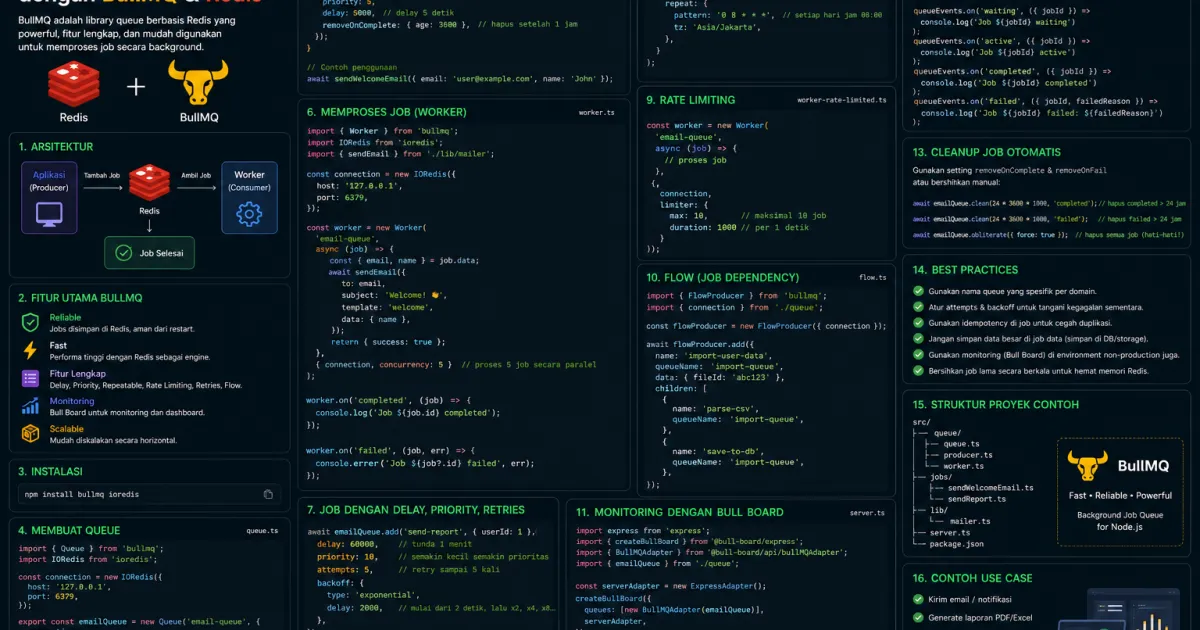
Task: Click 'Background Job Queue for Node.js' text
Action: (1120, 520)
